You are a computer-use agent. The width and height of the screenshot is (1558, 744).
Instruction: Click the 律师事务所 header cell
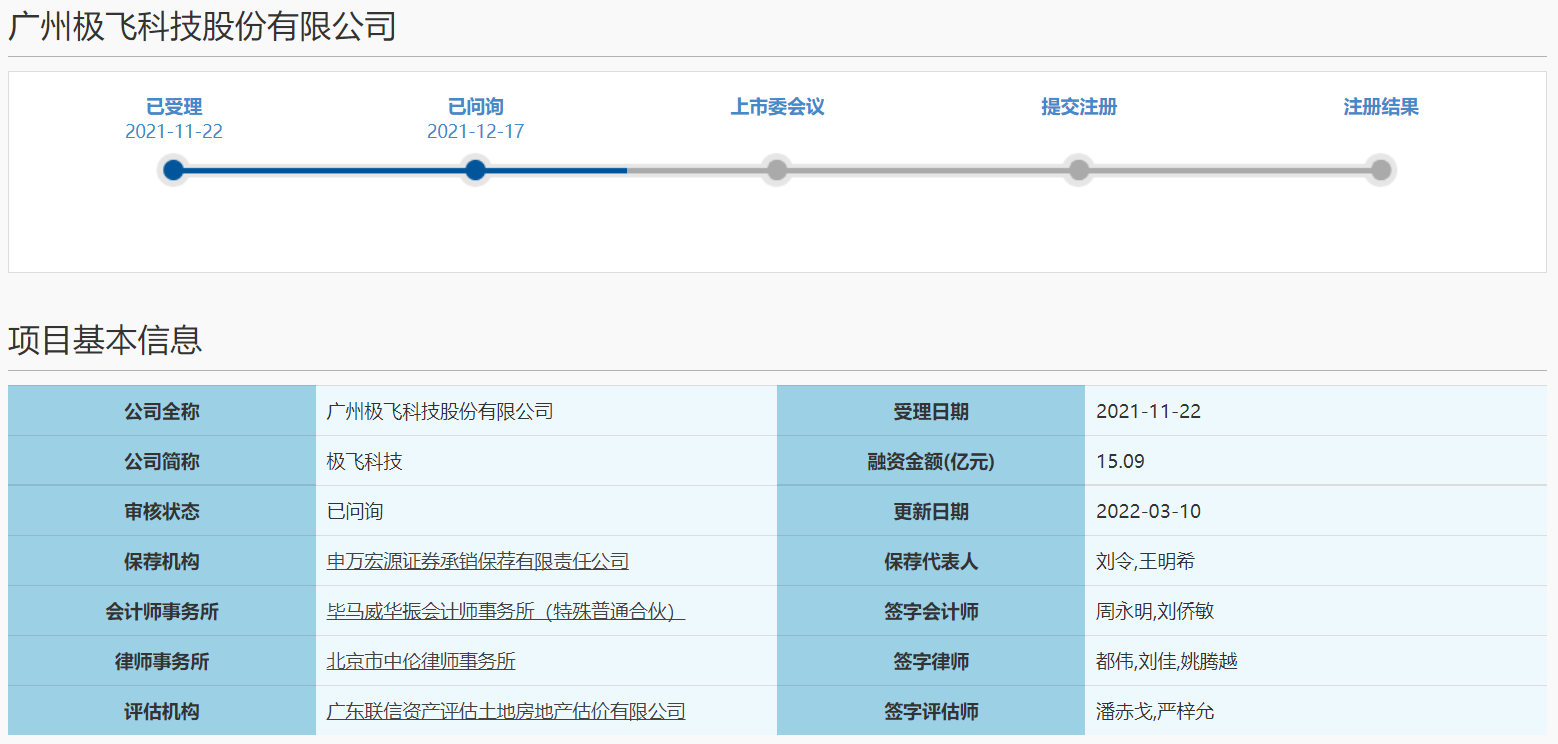[x=162, y=661]
